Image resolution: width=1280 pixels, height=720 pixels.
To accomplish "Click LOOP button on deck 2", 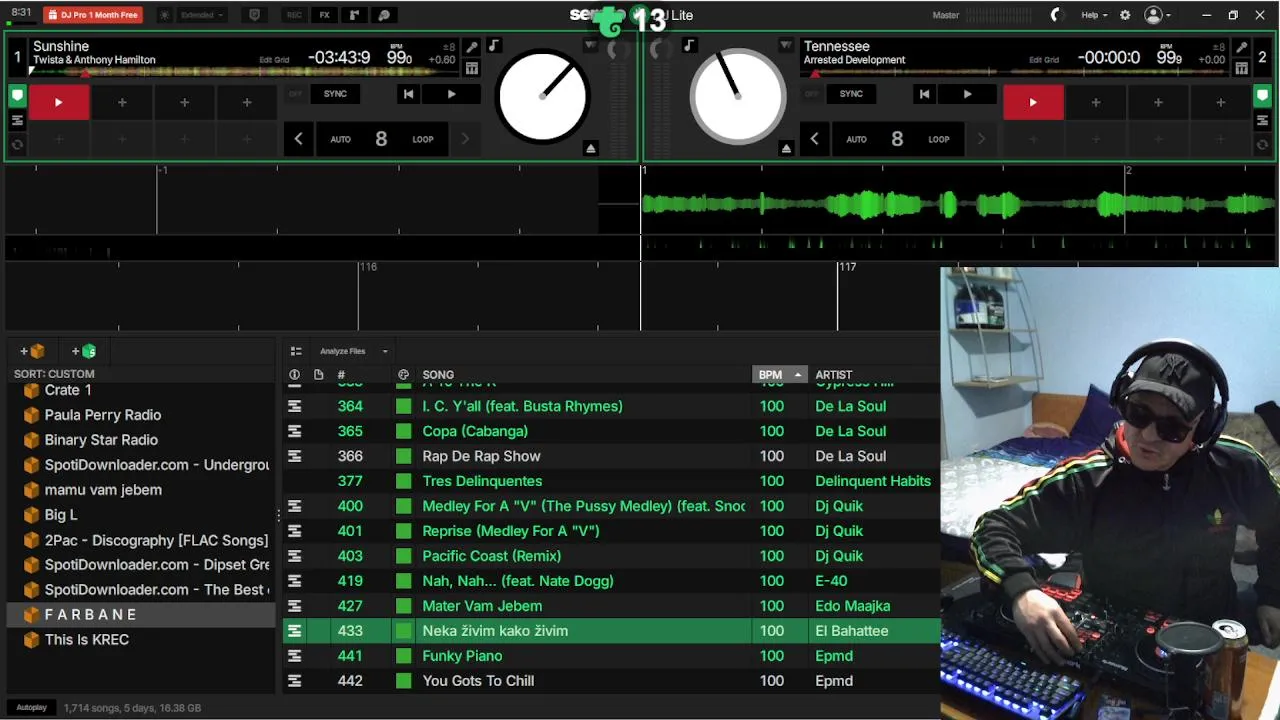I will click(x=939, y=139).
